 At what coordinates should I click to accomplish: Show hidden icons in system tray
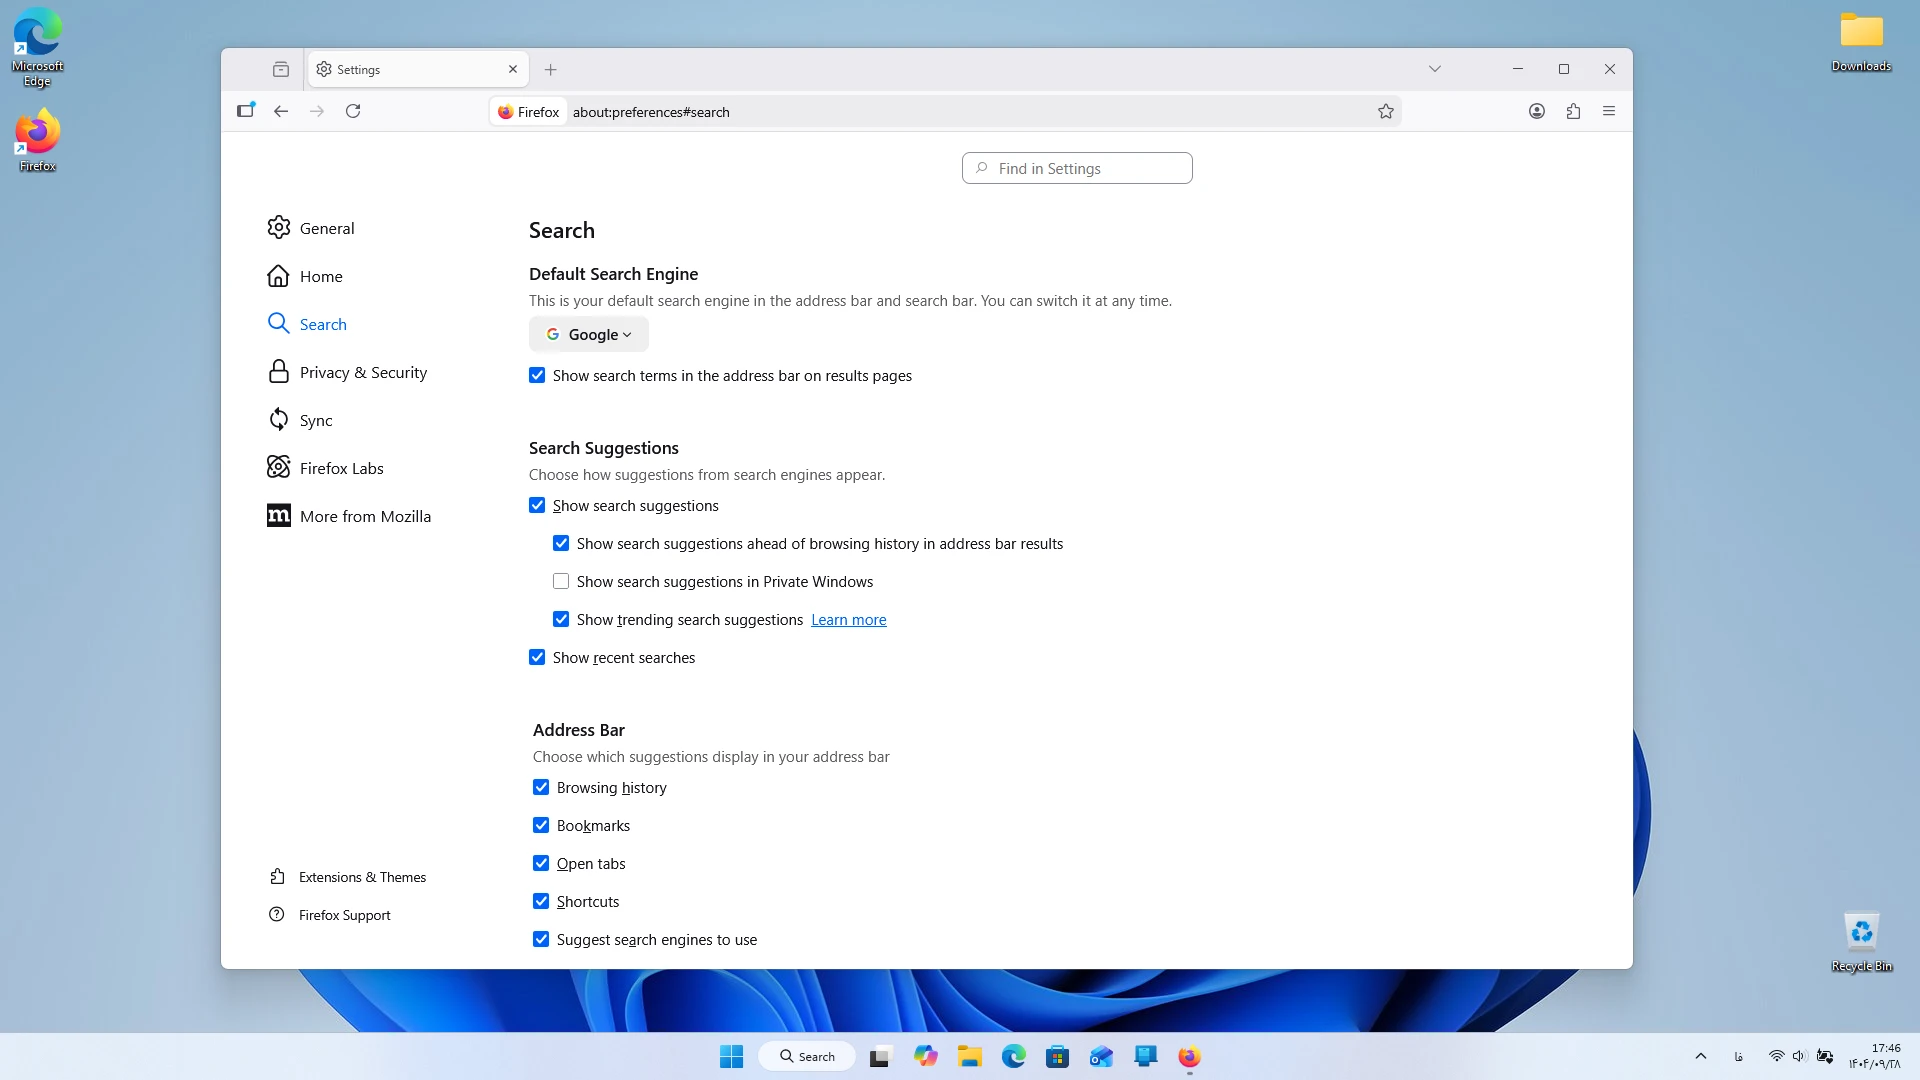(1700, 1056)
